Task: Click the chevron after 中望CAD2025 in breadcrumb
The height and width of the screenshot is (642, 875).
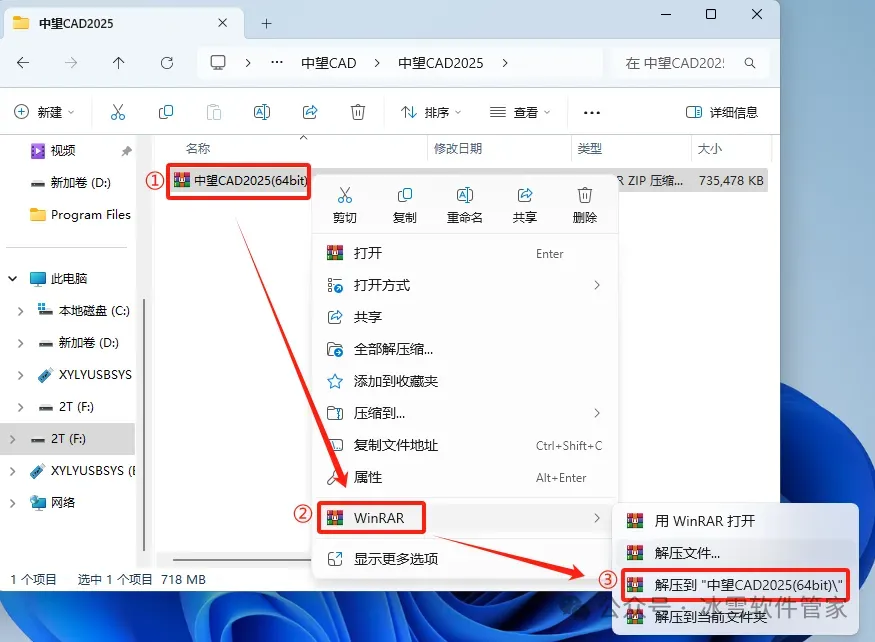Action: 504,63
